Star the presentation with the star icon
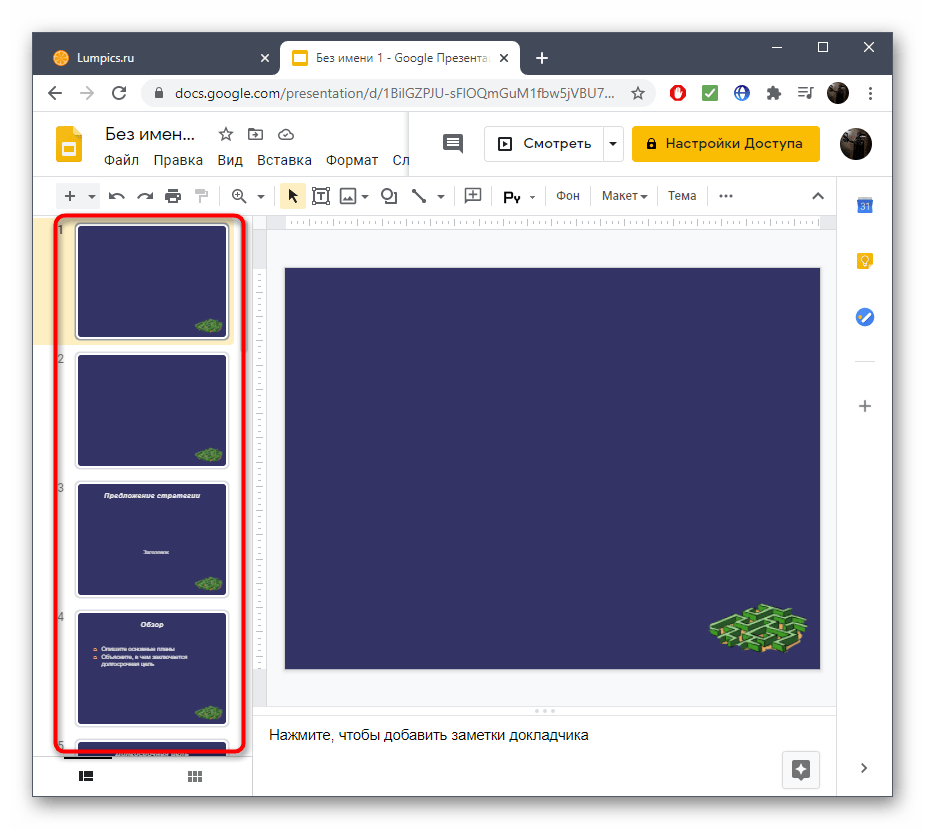925x829 pixels. (225, 135)
